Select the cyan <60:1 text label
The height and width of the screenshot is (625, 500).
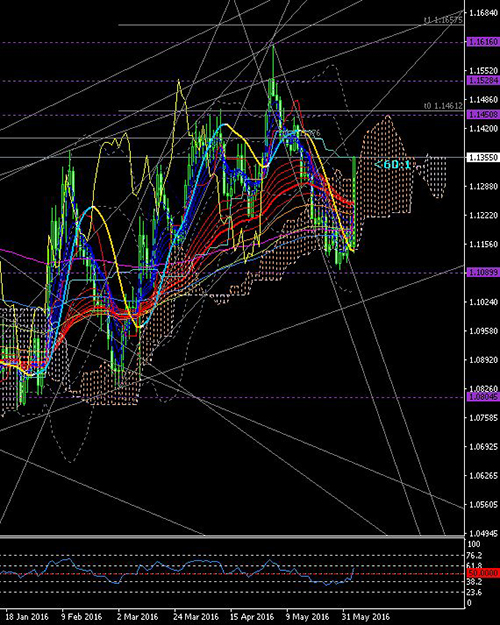[393, 164]
